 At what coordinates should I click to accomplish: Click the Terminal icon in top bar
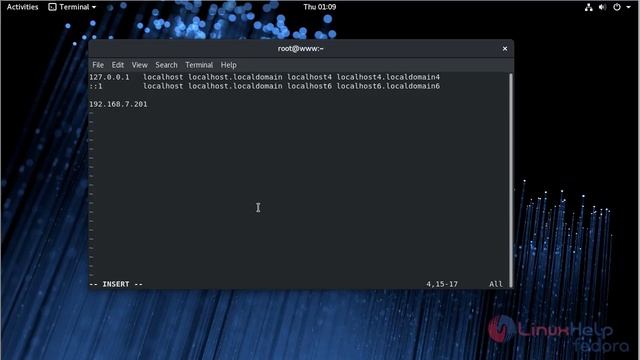(52, 7)
